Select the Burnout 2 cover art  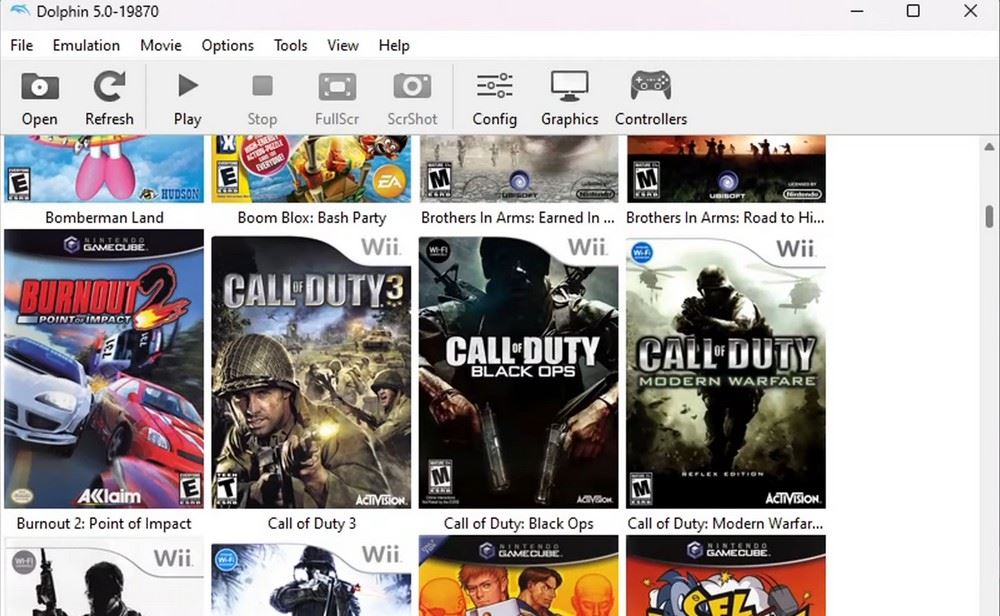(104, 369)
